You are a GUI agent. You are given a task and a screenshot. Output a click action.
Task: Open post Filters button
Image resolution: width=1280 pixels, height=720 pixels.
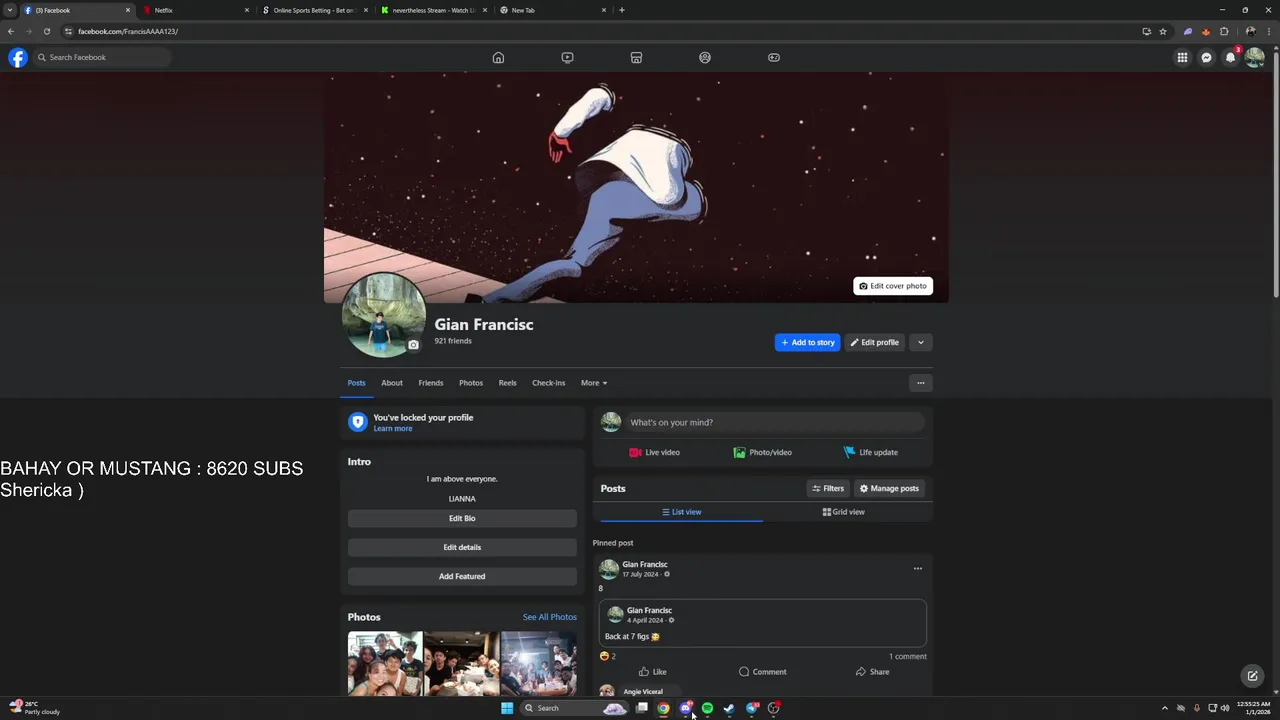coord(828,488)
